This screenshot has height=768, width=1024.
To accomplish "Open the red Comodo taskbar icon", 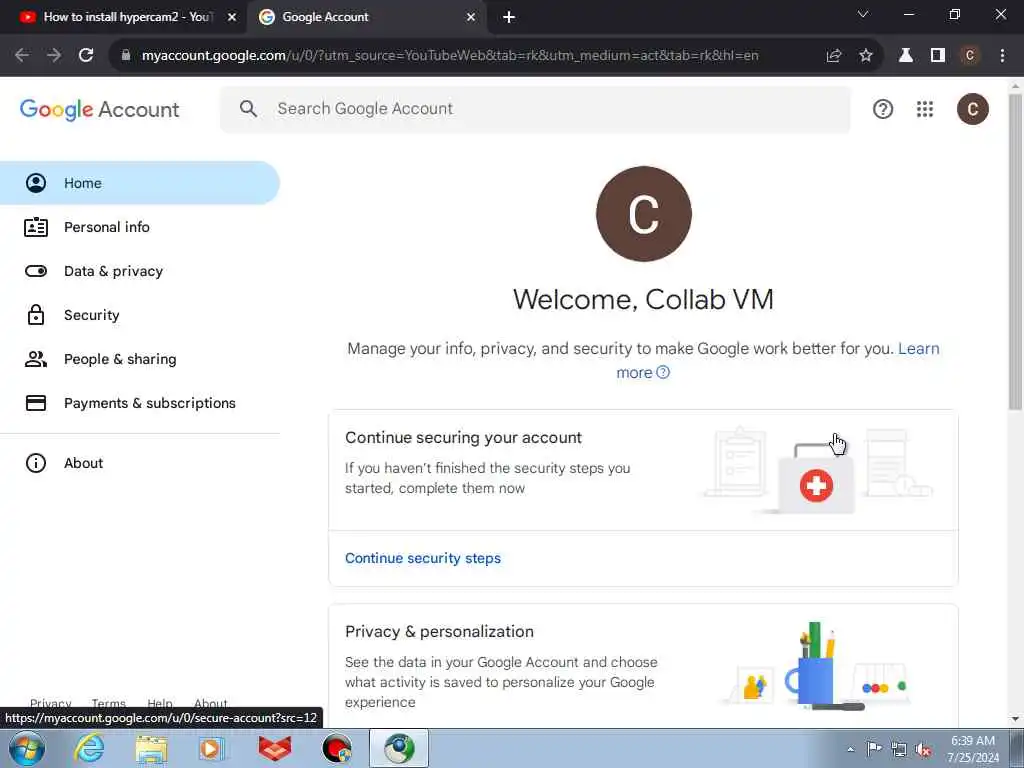I will click(x=275, y=749).
